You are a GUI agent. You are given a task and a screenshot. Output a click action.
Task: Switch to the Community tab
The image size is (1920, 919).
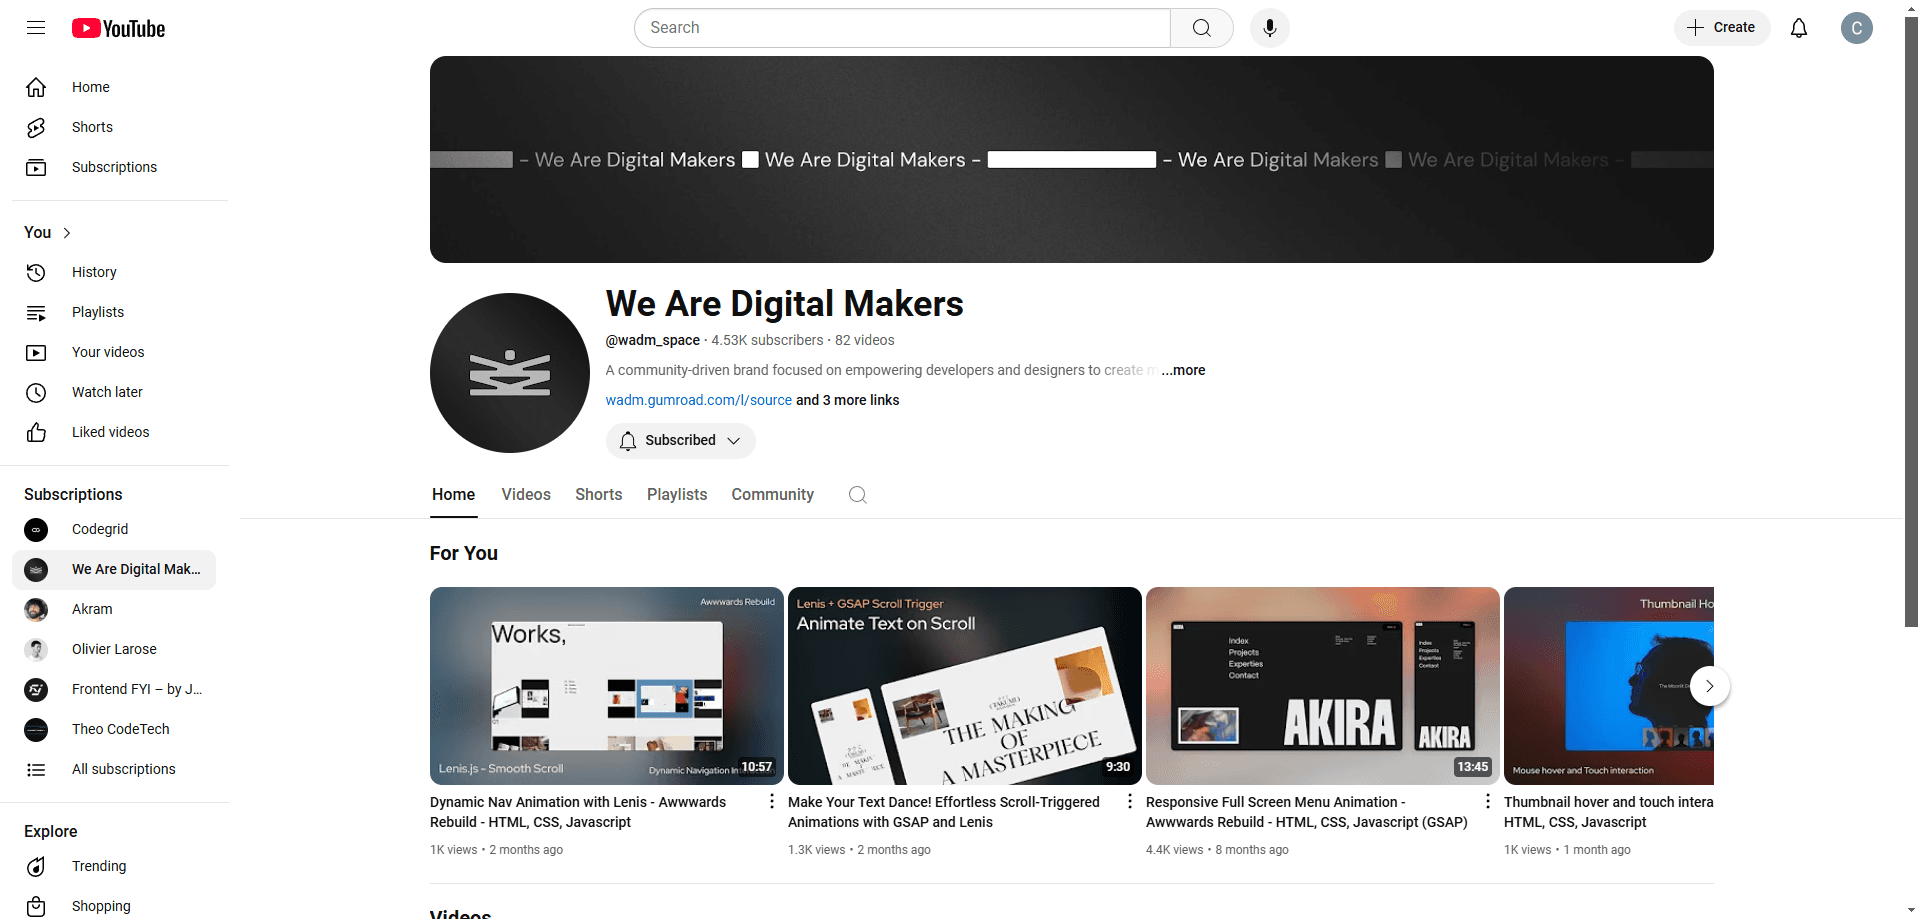[772, 495]
